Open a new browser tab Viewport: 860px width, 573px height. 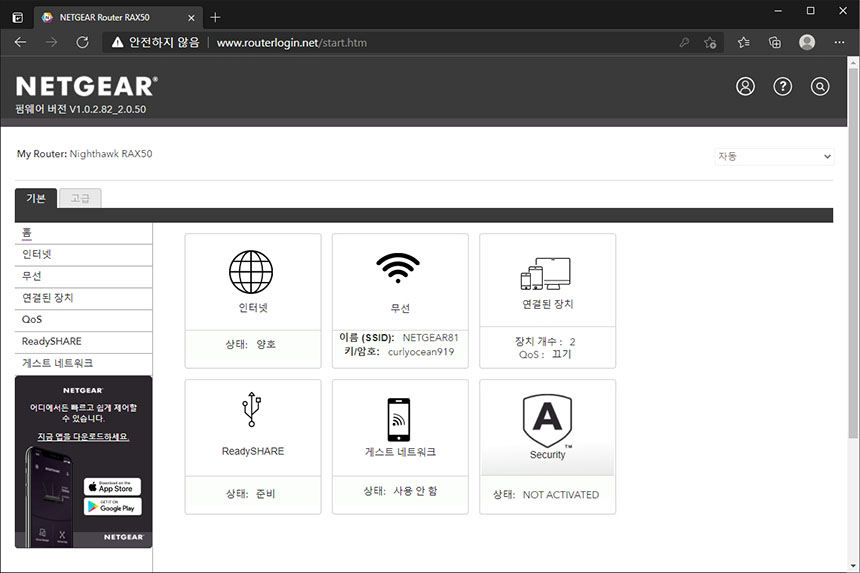(215, 18)
